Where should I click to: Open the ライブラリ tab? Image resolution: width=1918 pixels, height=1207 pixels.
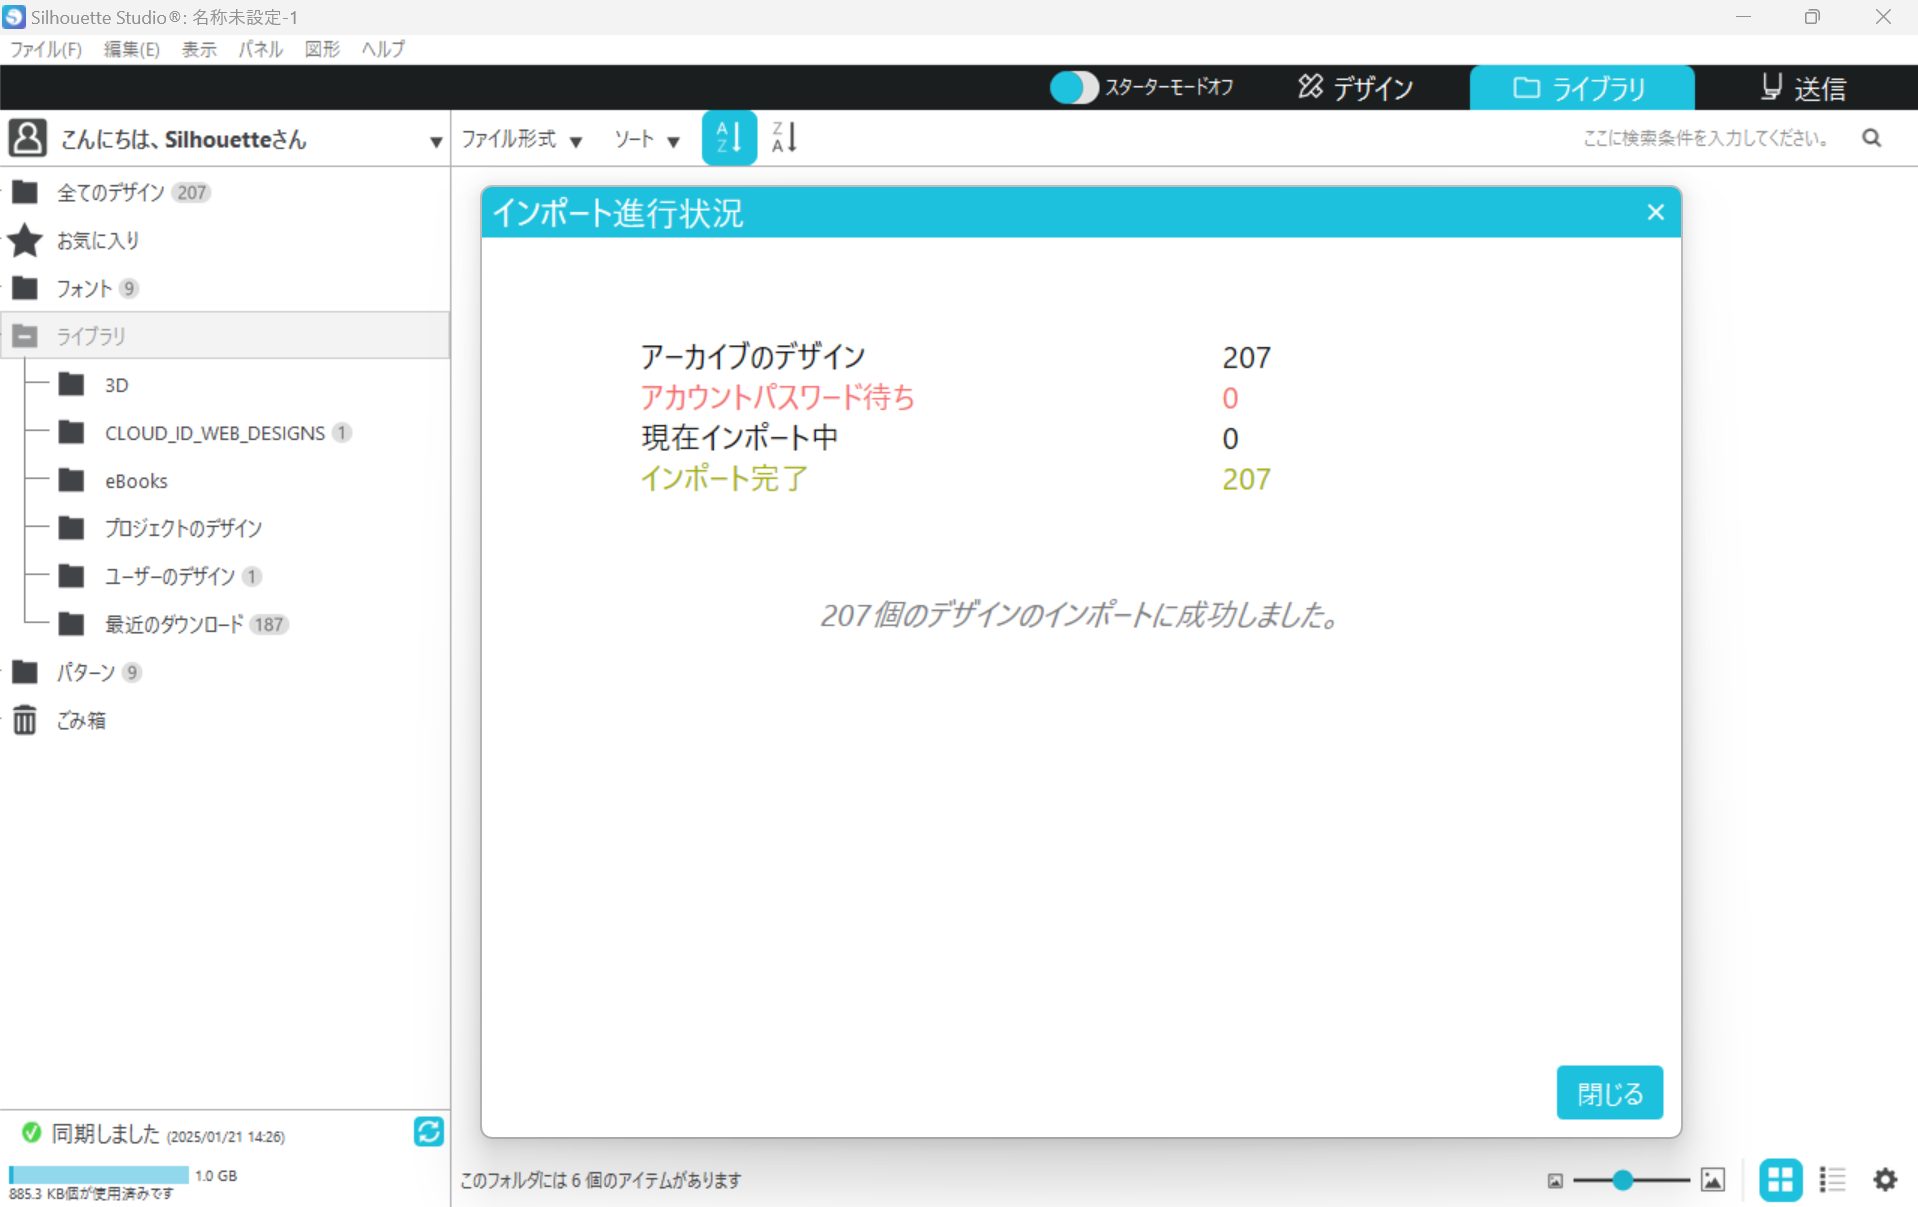pos(1581,88)
